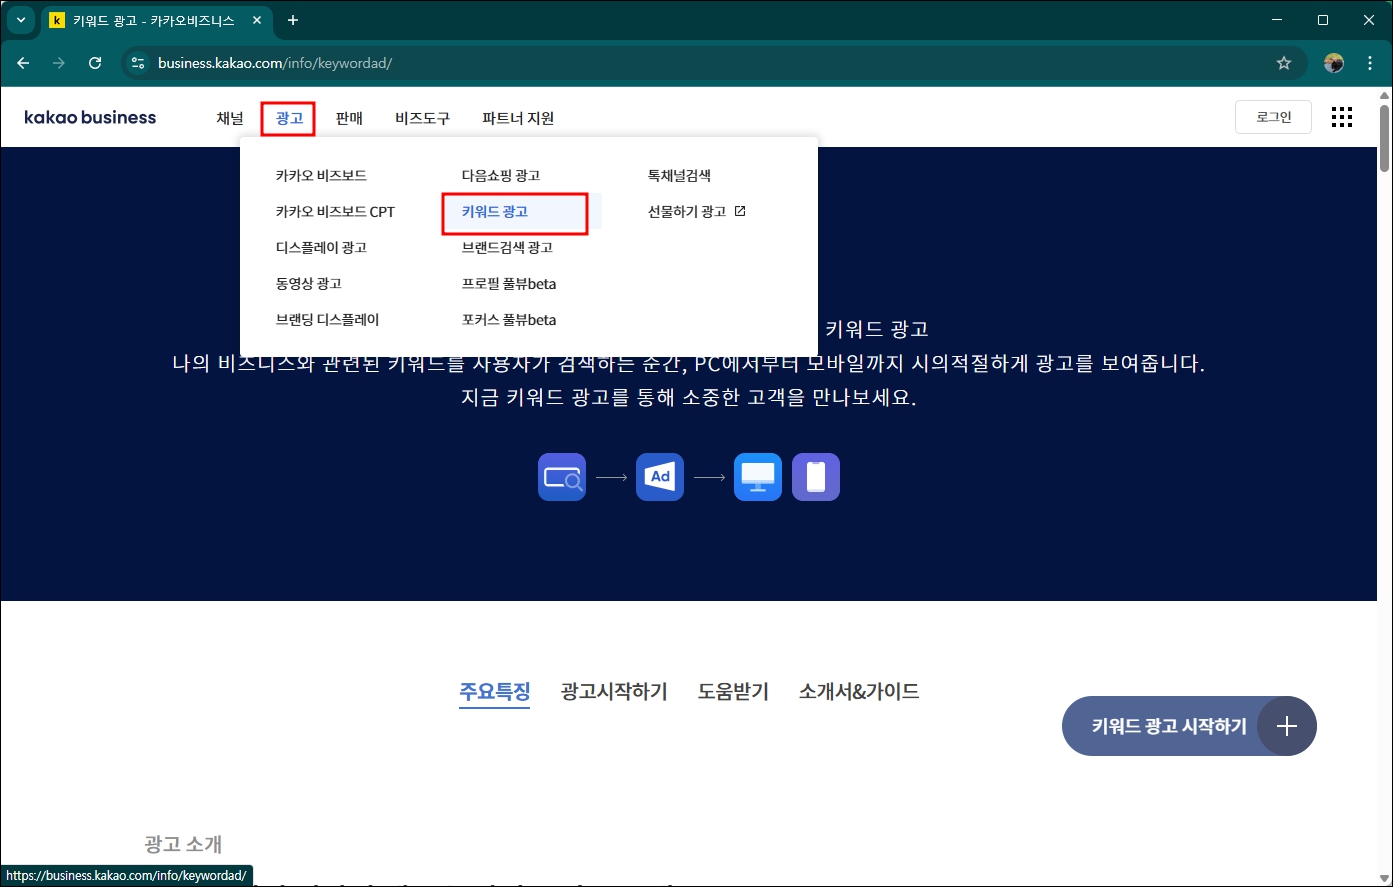Open the 채널 menu
This screenshot has height=887, width=1393.
pyautogui.click(x=229, y=117)
